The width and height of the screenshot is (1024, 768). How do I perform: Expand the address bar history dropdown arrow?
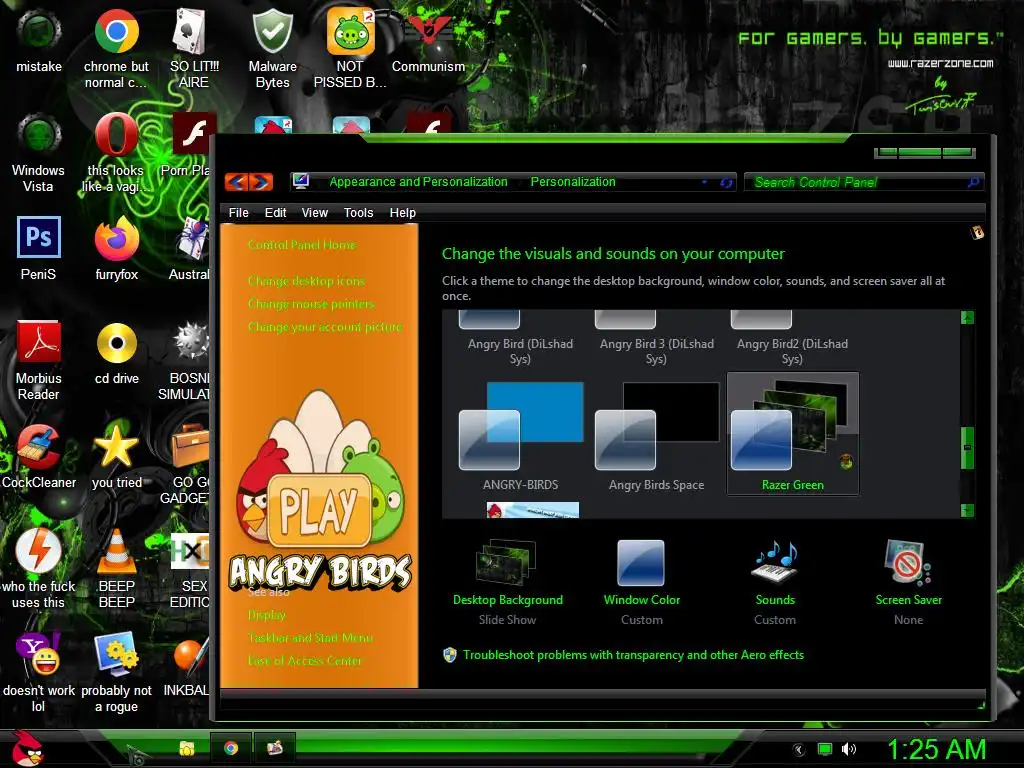pyautogui.click(x=704, y=182)
